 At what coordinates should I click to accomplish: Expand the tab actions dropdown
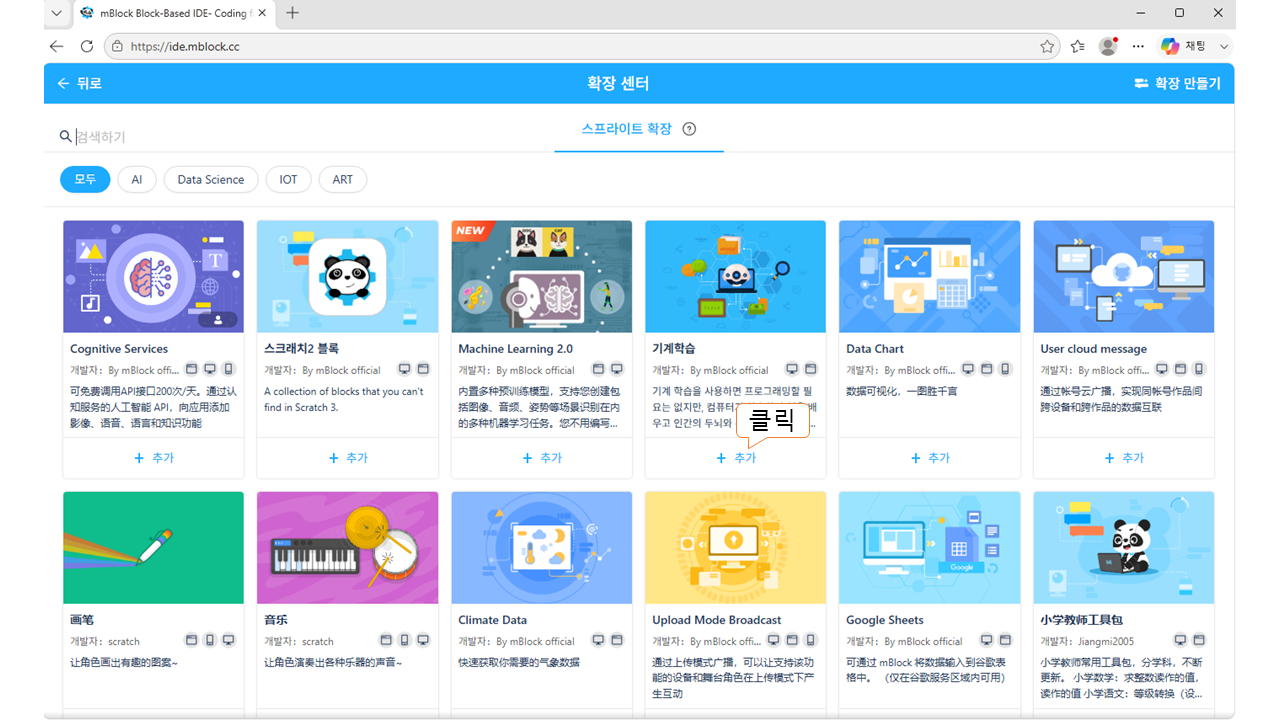56,13
